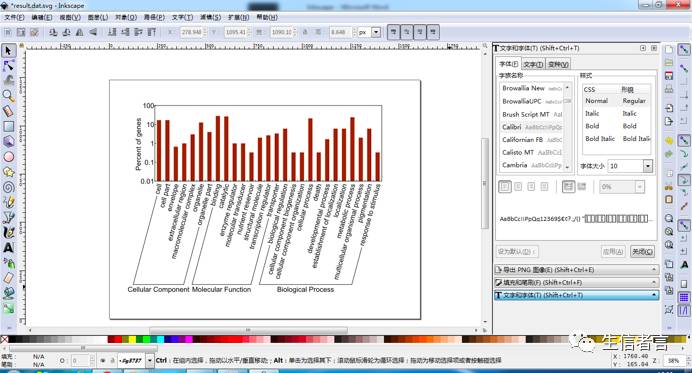
Task: Switch to the 文字(T) tab in the text panel
Action: click(533, 64)
